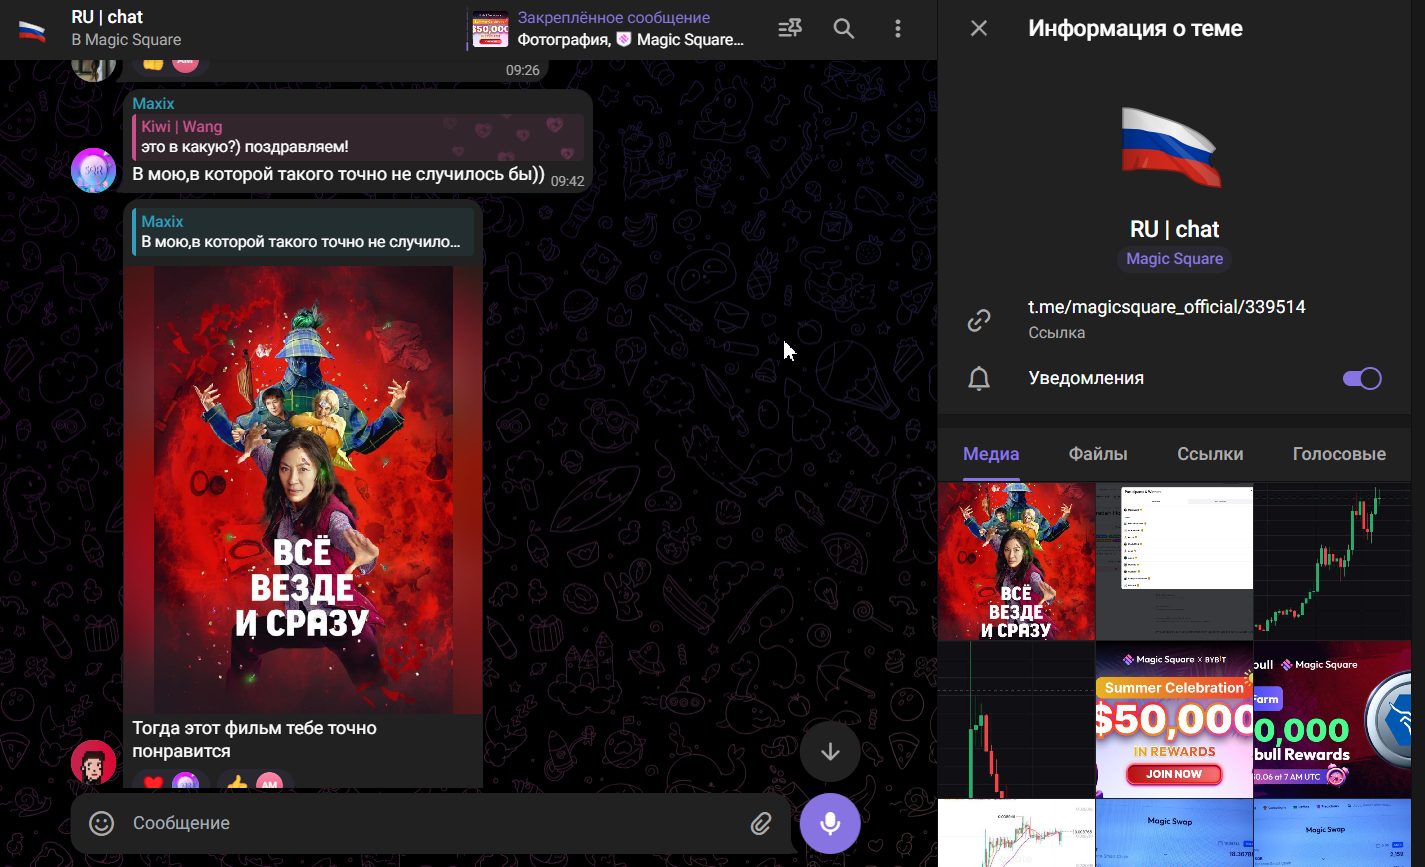Open the pixel-art avatar of poster sender
Viewport: 1425px width, 867px height.
pyautogui.click(x=94, y=764)
